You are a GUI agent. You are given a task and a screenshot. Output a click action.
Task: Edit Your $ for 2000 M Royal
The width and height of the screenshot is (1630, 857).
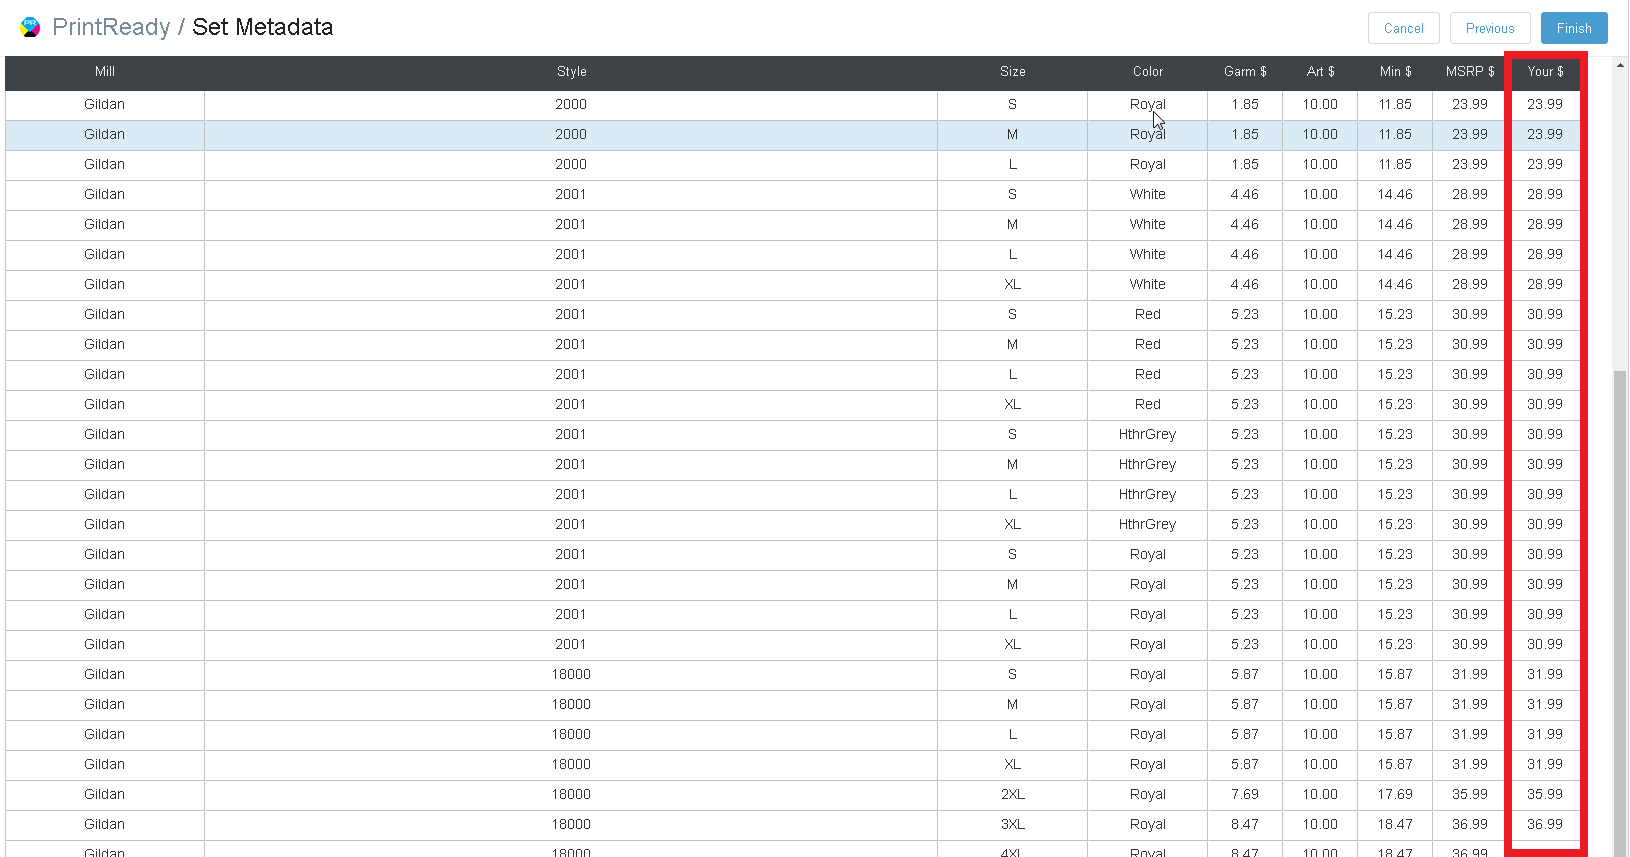click(1545, 134)
